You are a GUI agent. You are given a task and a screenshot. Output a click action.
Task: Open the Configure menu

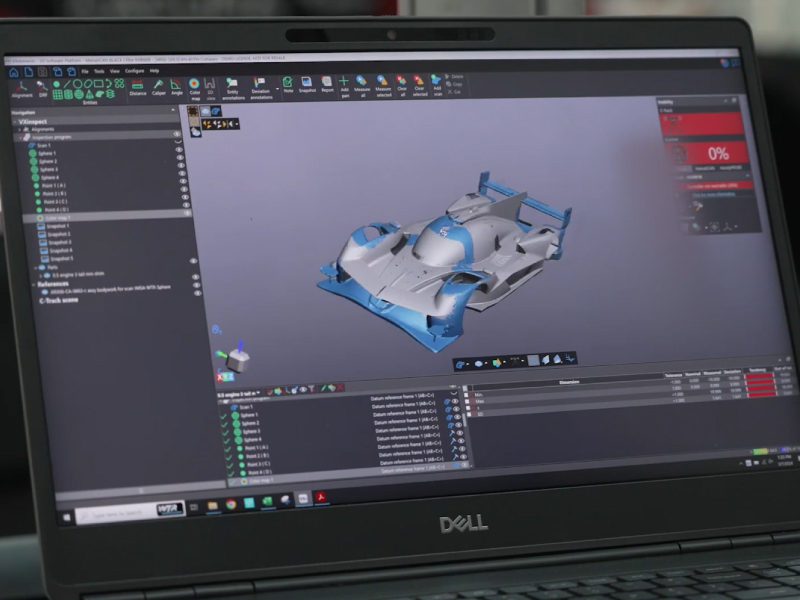134,71
